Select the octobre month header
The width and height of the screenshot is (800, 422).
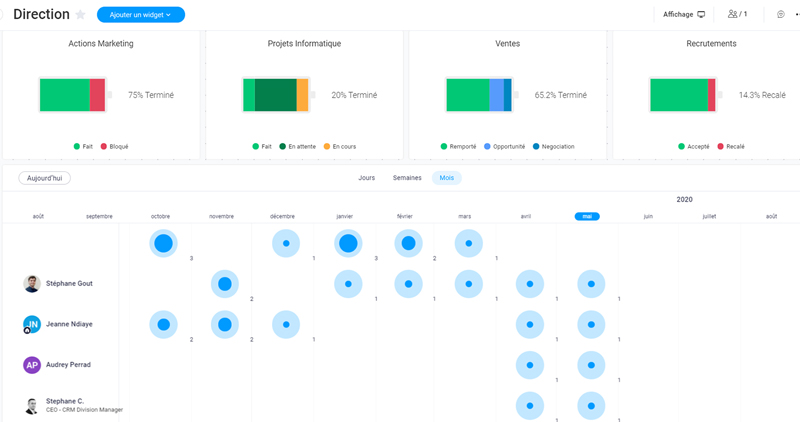(x=160, y=216)
